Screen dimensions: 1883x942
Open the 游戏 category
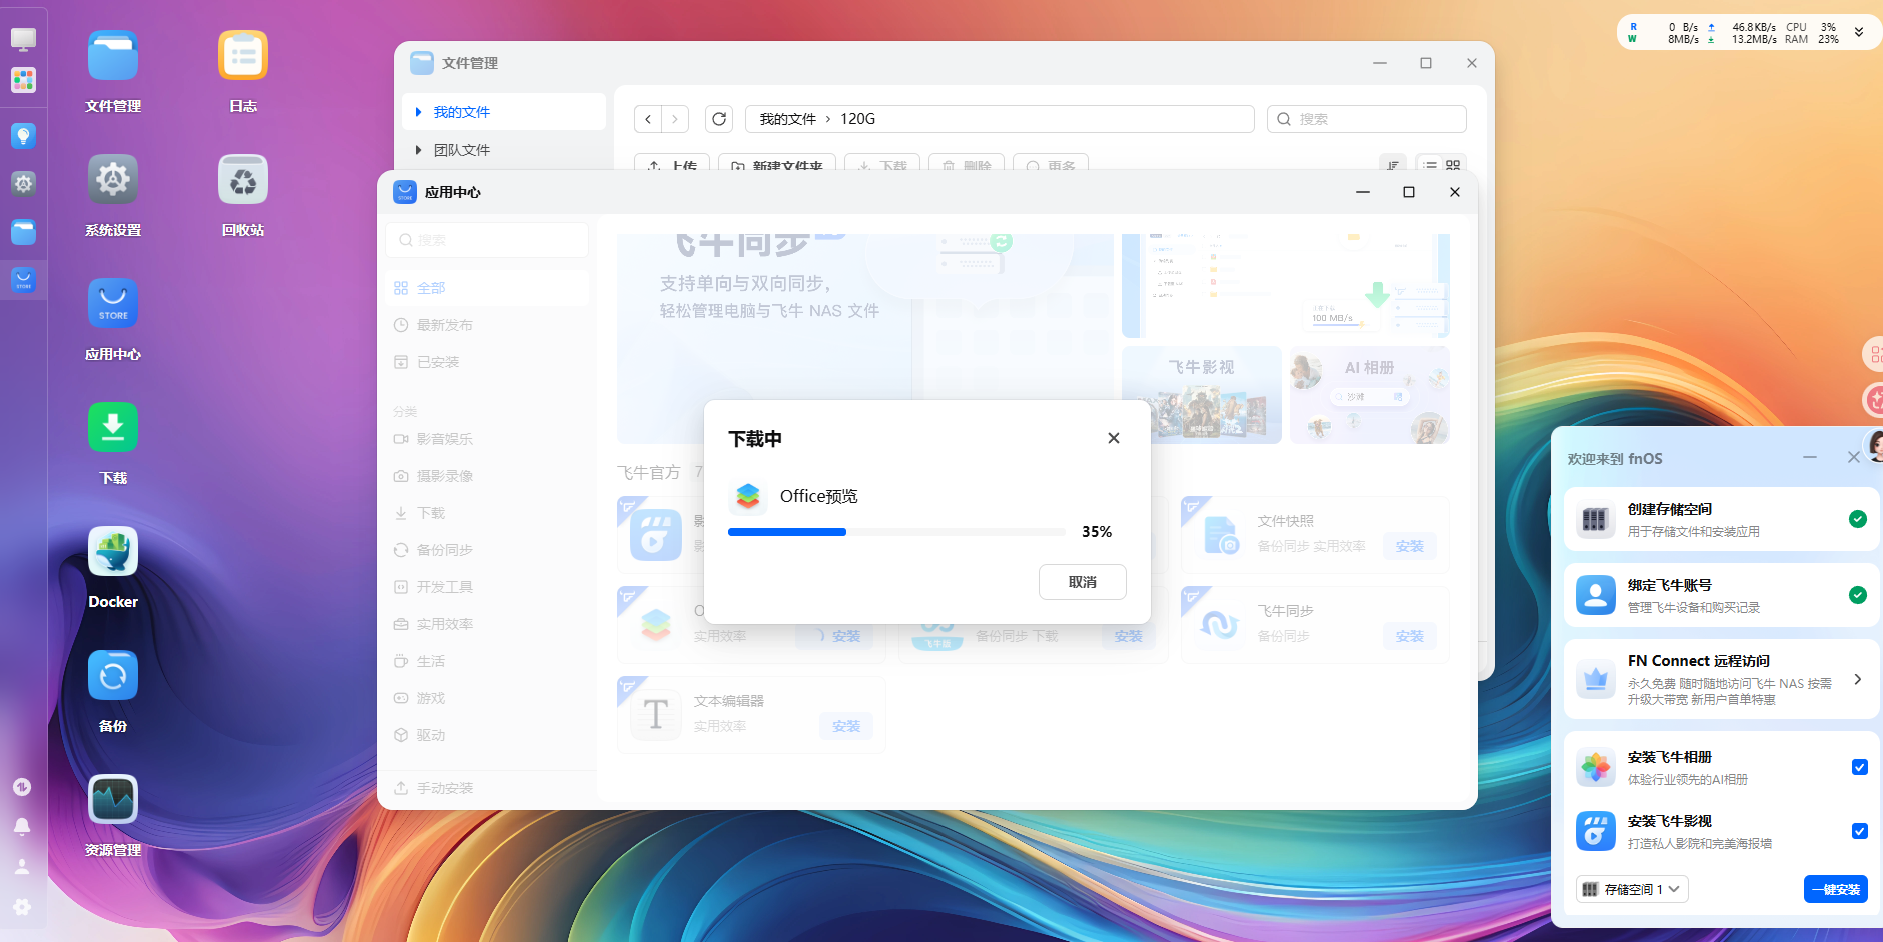487,698
